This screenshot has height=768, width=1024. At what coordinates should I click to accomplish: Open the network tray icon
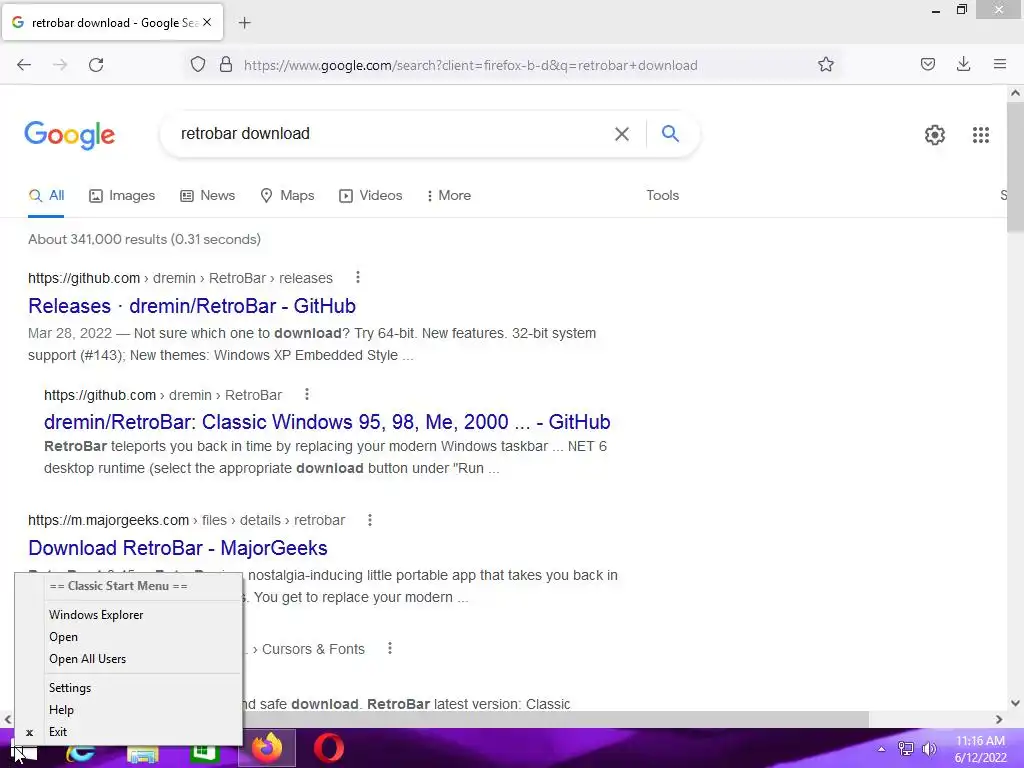click(x=906, y=749)
